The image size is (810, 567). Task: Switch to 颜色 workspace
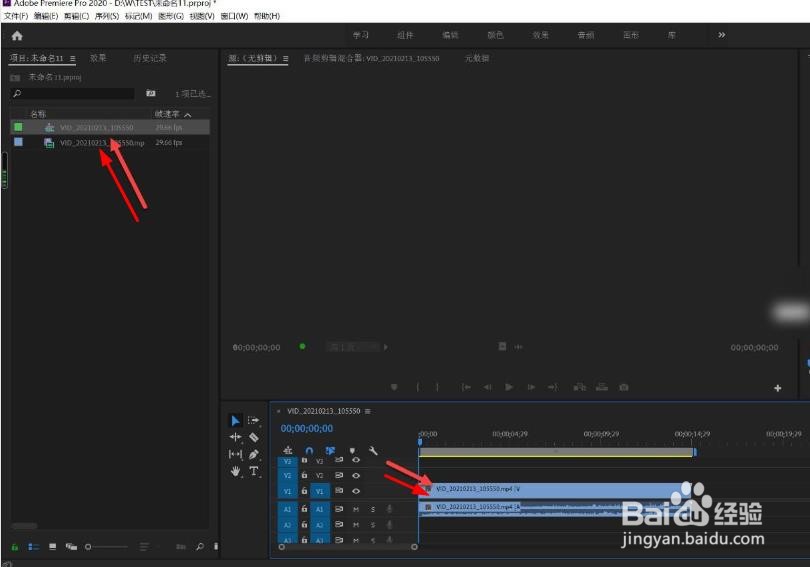click(x=495, y=35)
